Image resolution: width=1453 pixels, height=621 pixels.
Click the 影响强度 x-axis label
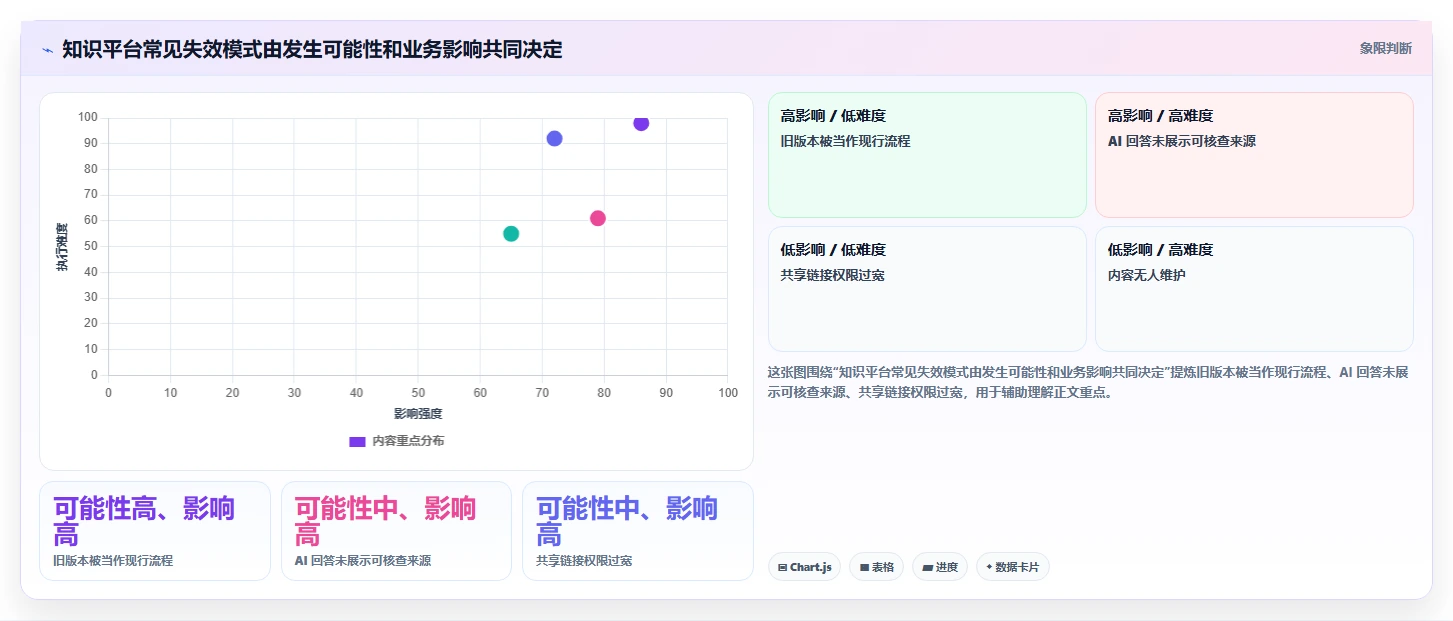418,413
